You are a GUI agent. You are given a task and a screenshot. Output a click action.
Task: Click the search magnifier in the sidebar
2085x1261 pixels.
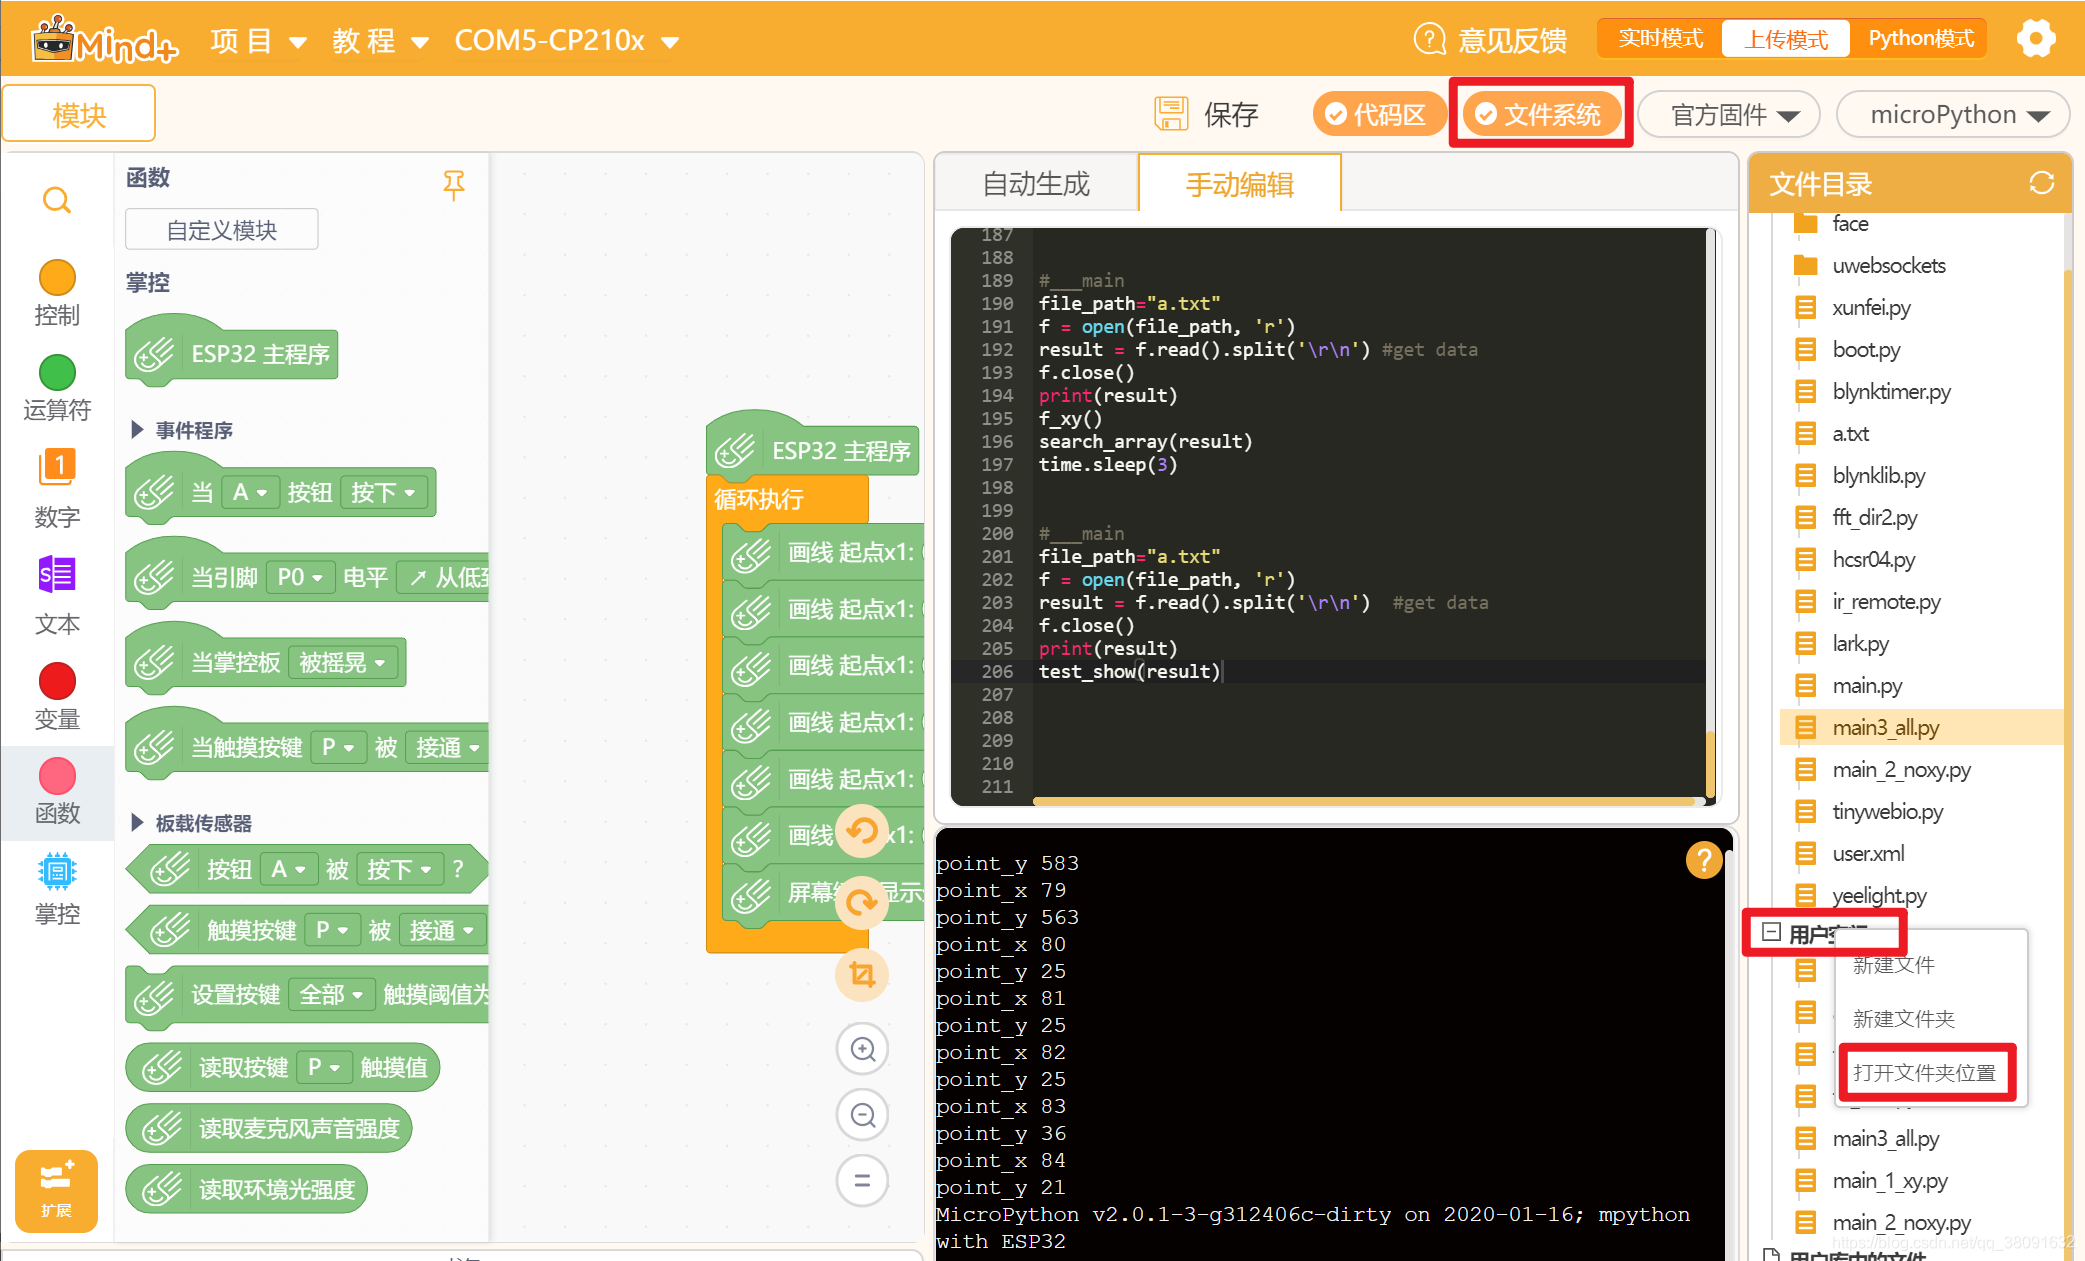57,201
